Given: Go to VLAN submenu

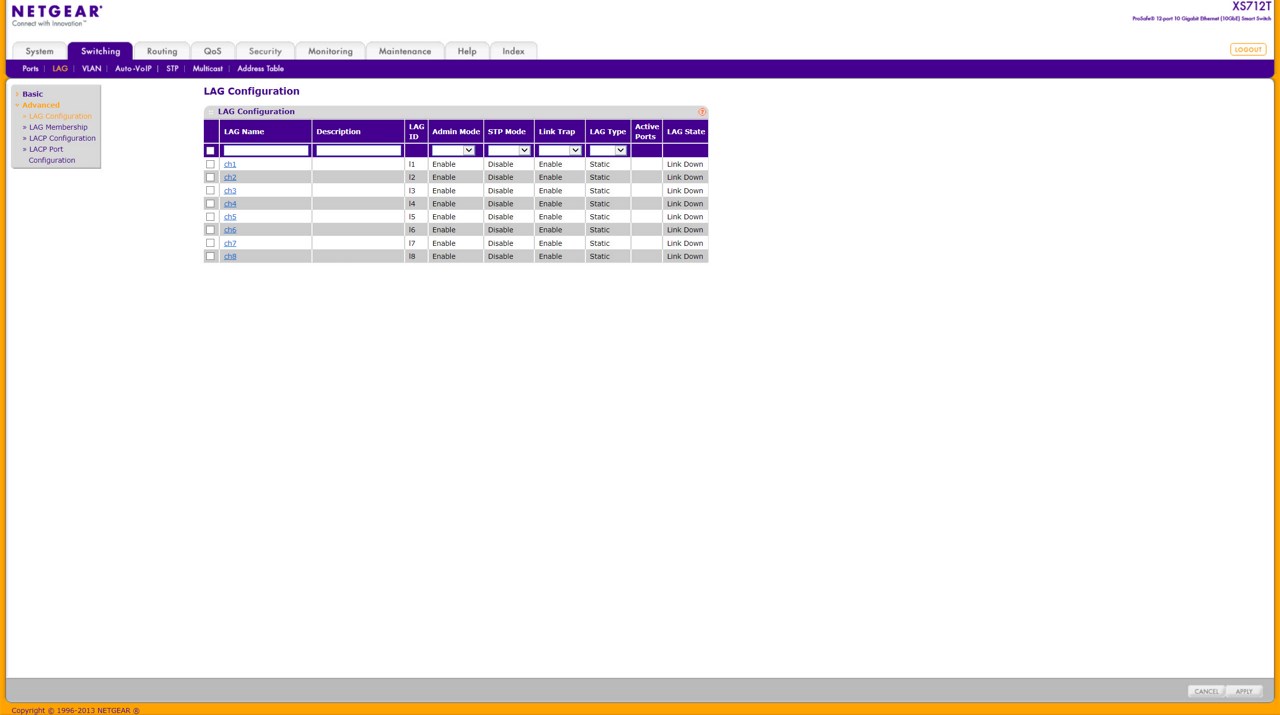Looking at the screenshot, I should 91,69.
